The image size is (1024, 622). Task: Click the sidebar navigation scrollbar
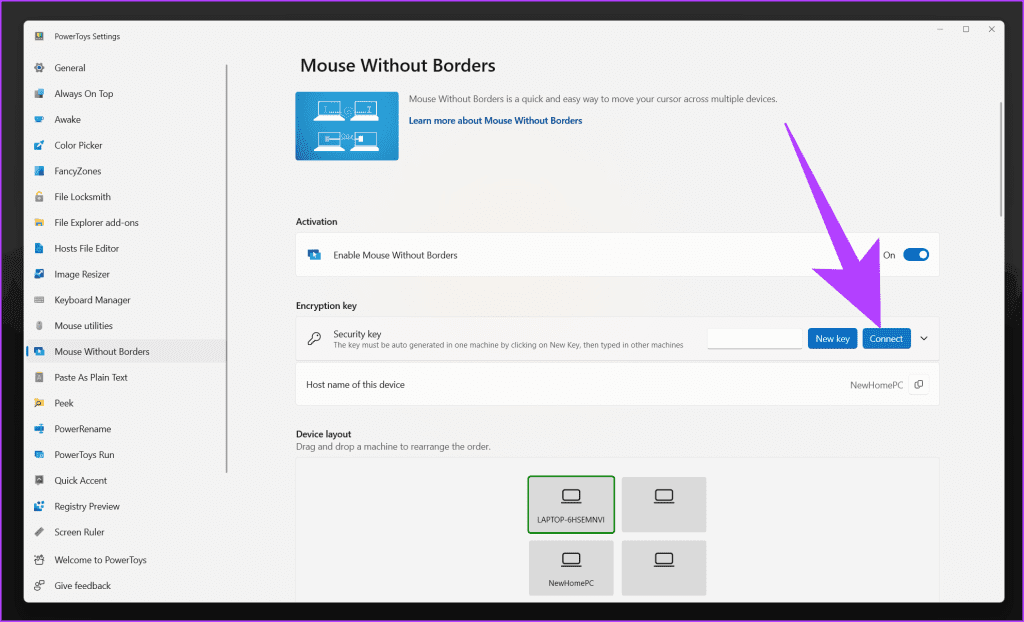227,268
